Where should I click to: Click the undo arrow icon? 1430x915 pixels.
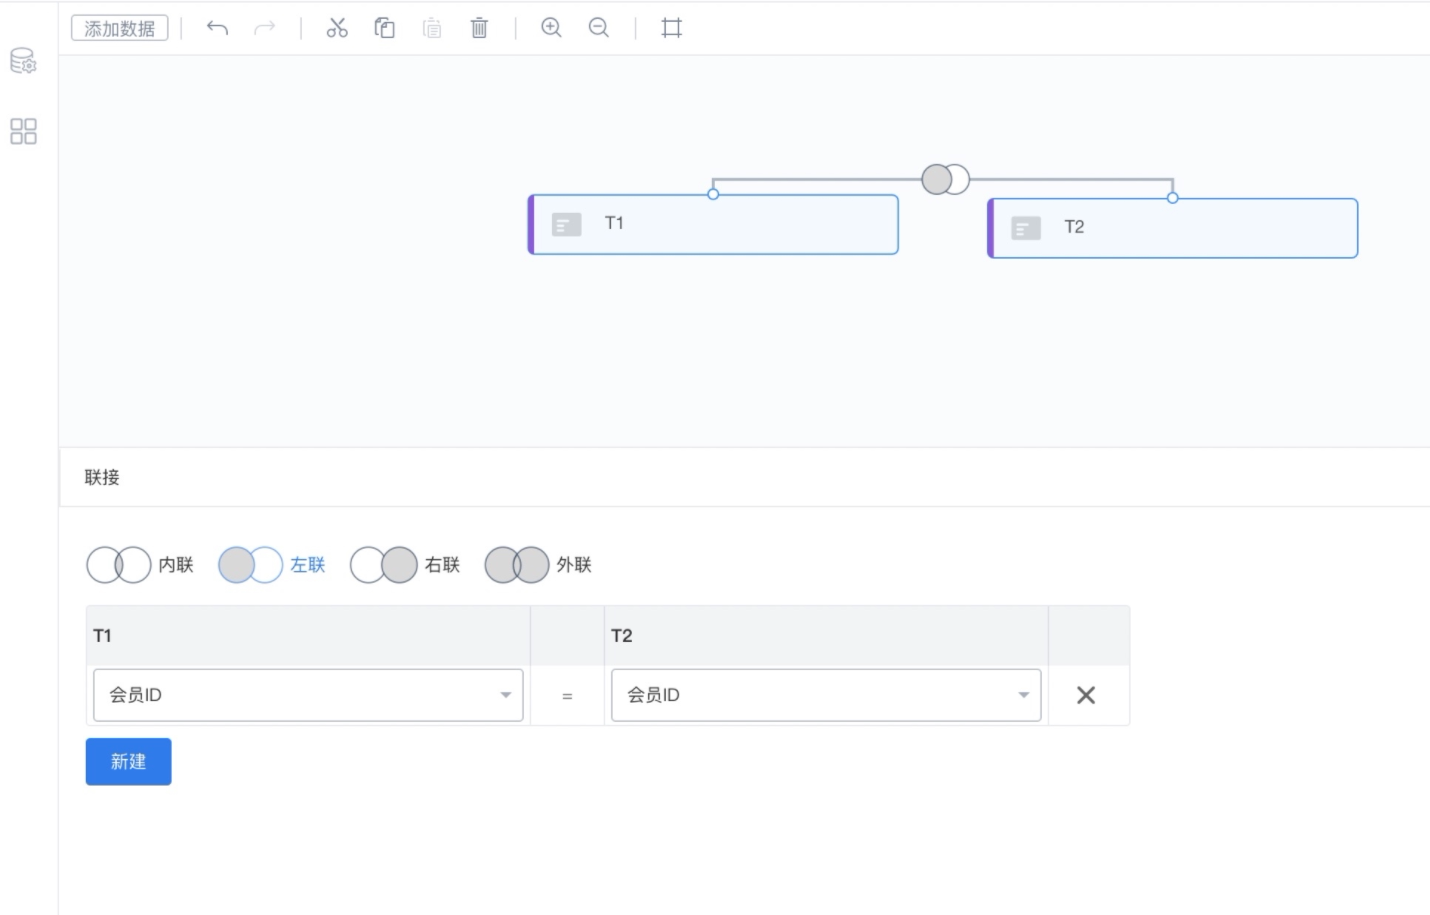[217, 28]
